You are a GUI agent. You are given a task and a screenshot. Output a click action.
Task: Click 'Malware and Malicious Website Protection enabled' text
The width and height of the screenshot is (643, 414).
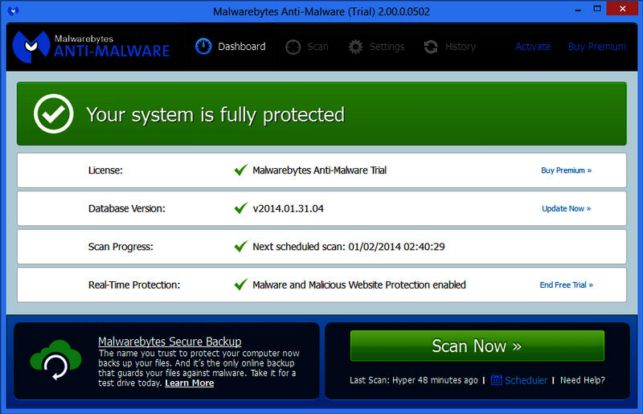359,284
